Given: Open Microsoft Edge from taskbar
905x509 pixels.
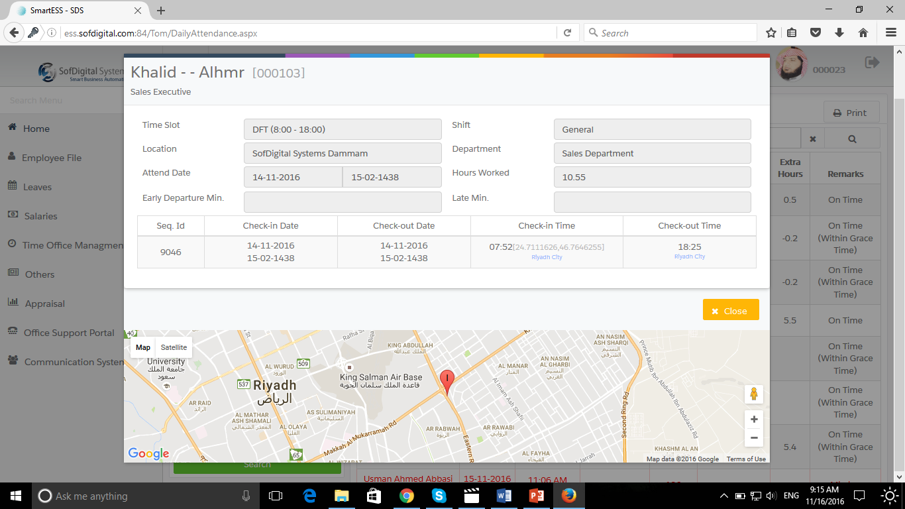Looking at the screenshot, I should [309, 496].
